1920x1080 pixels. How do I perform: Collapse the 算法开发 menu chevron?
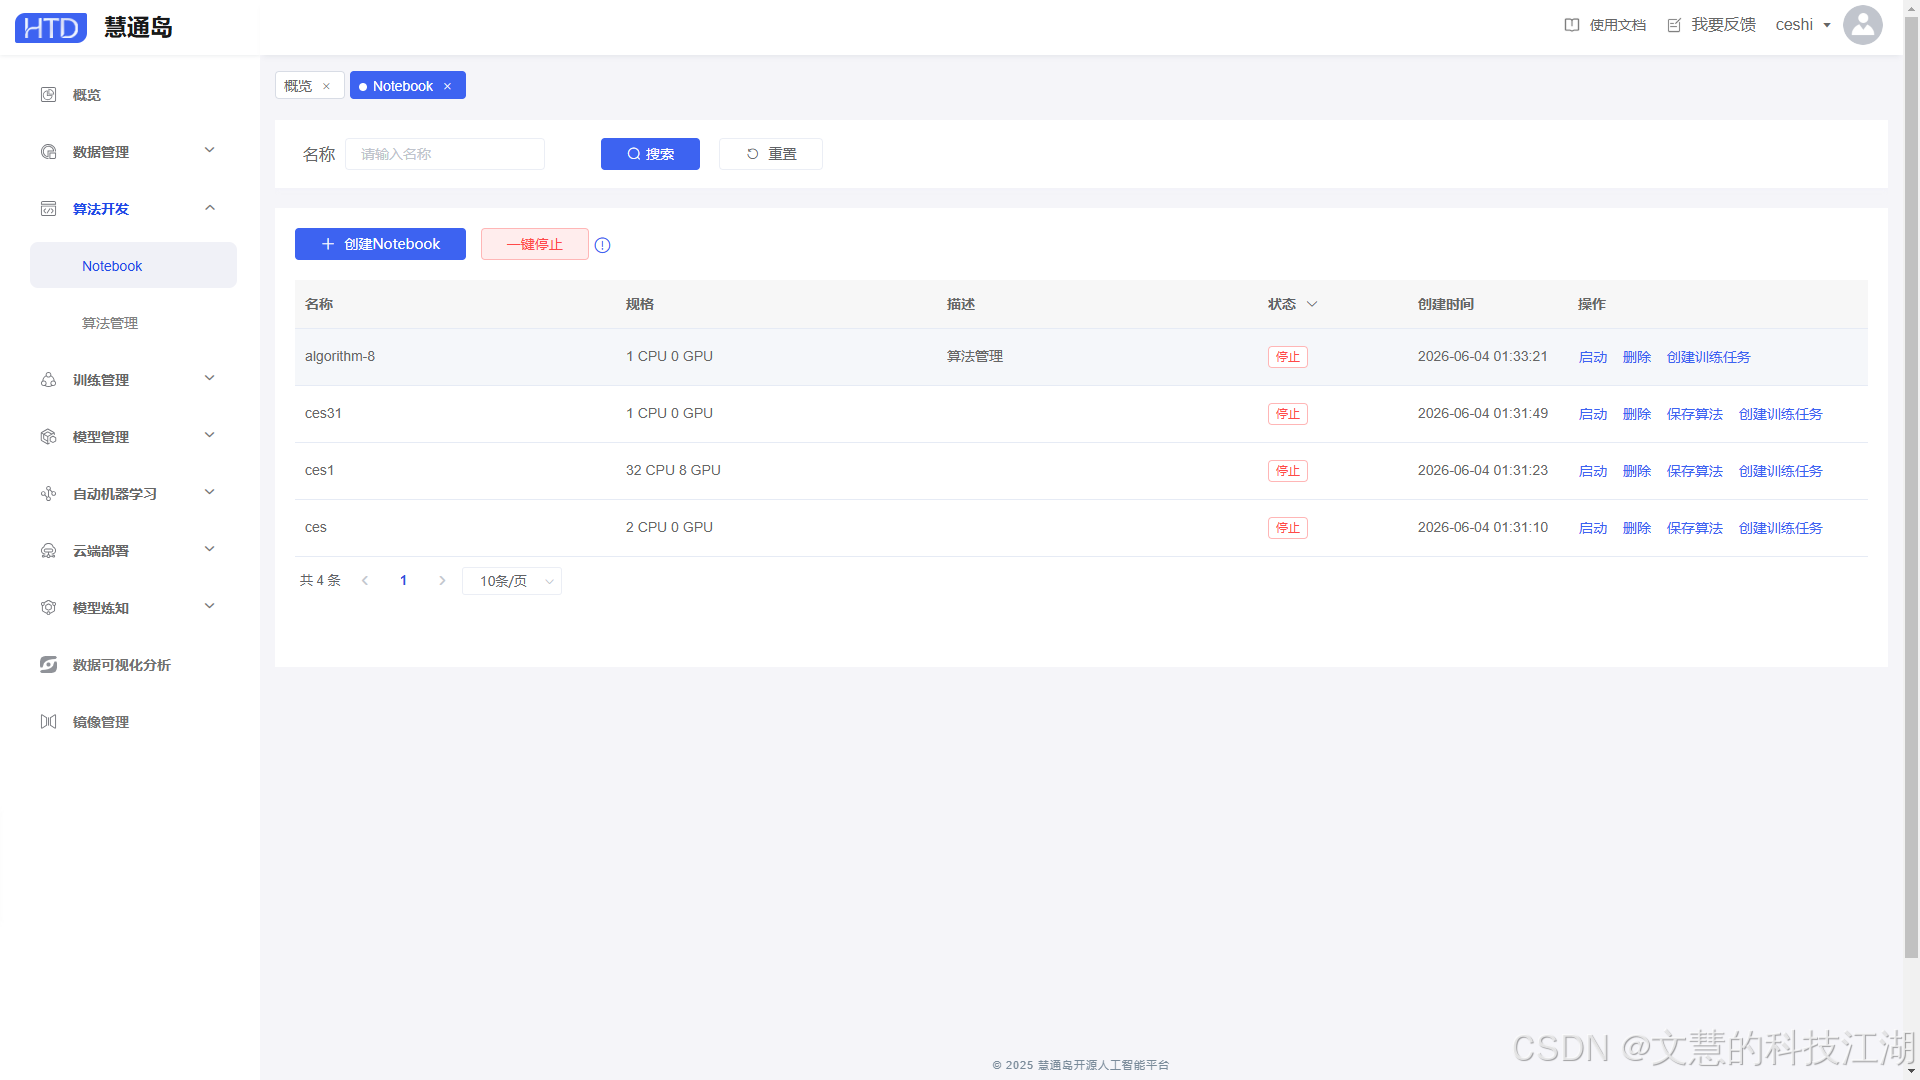210,208
